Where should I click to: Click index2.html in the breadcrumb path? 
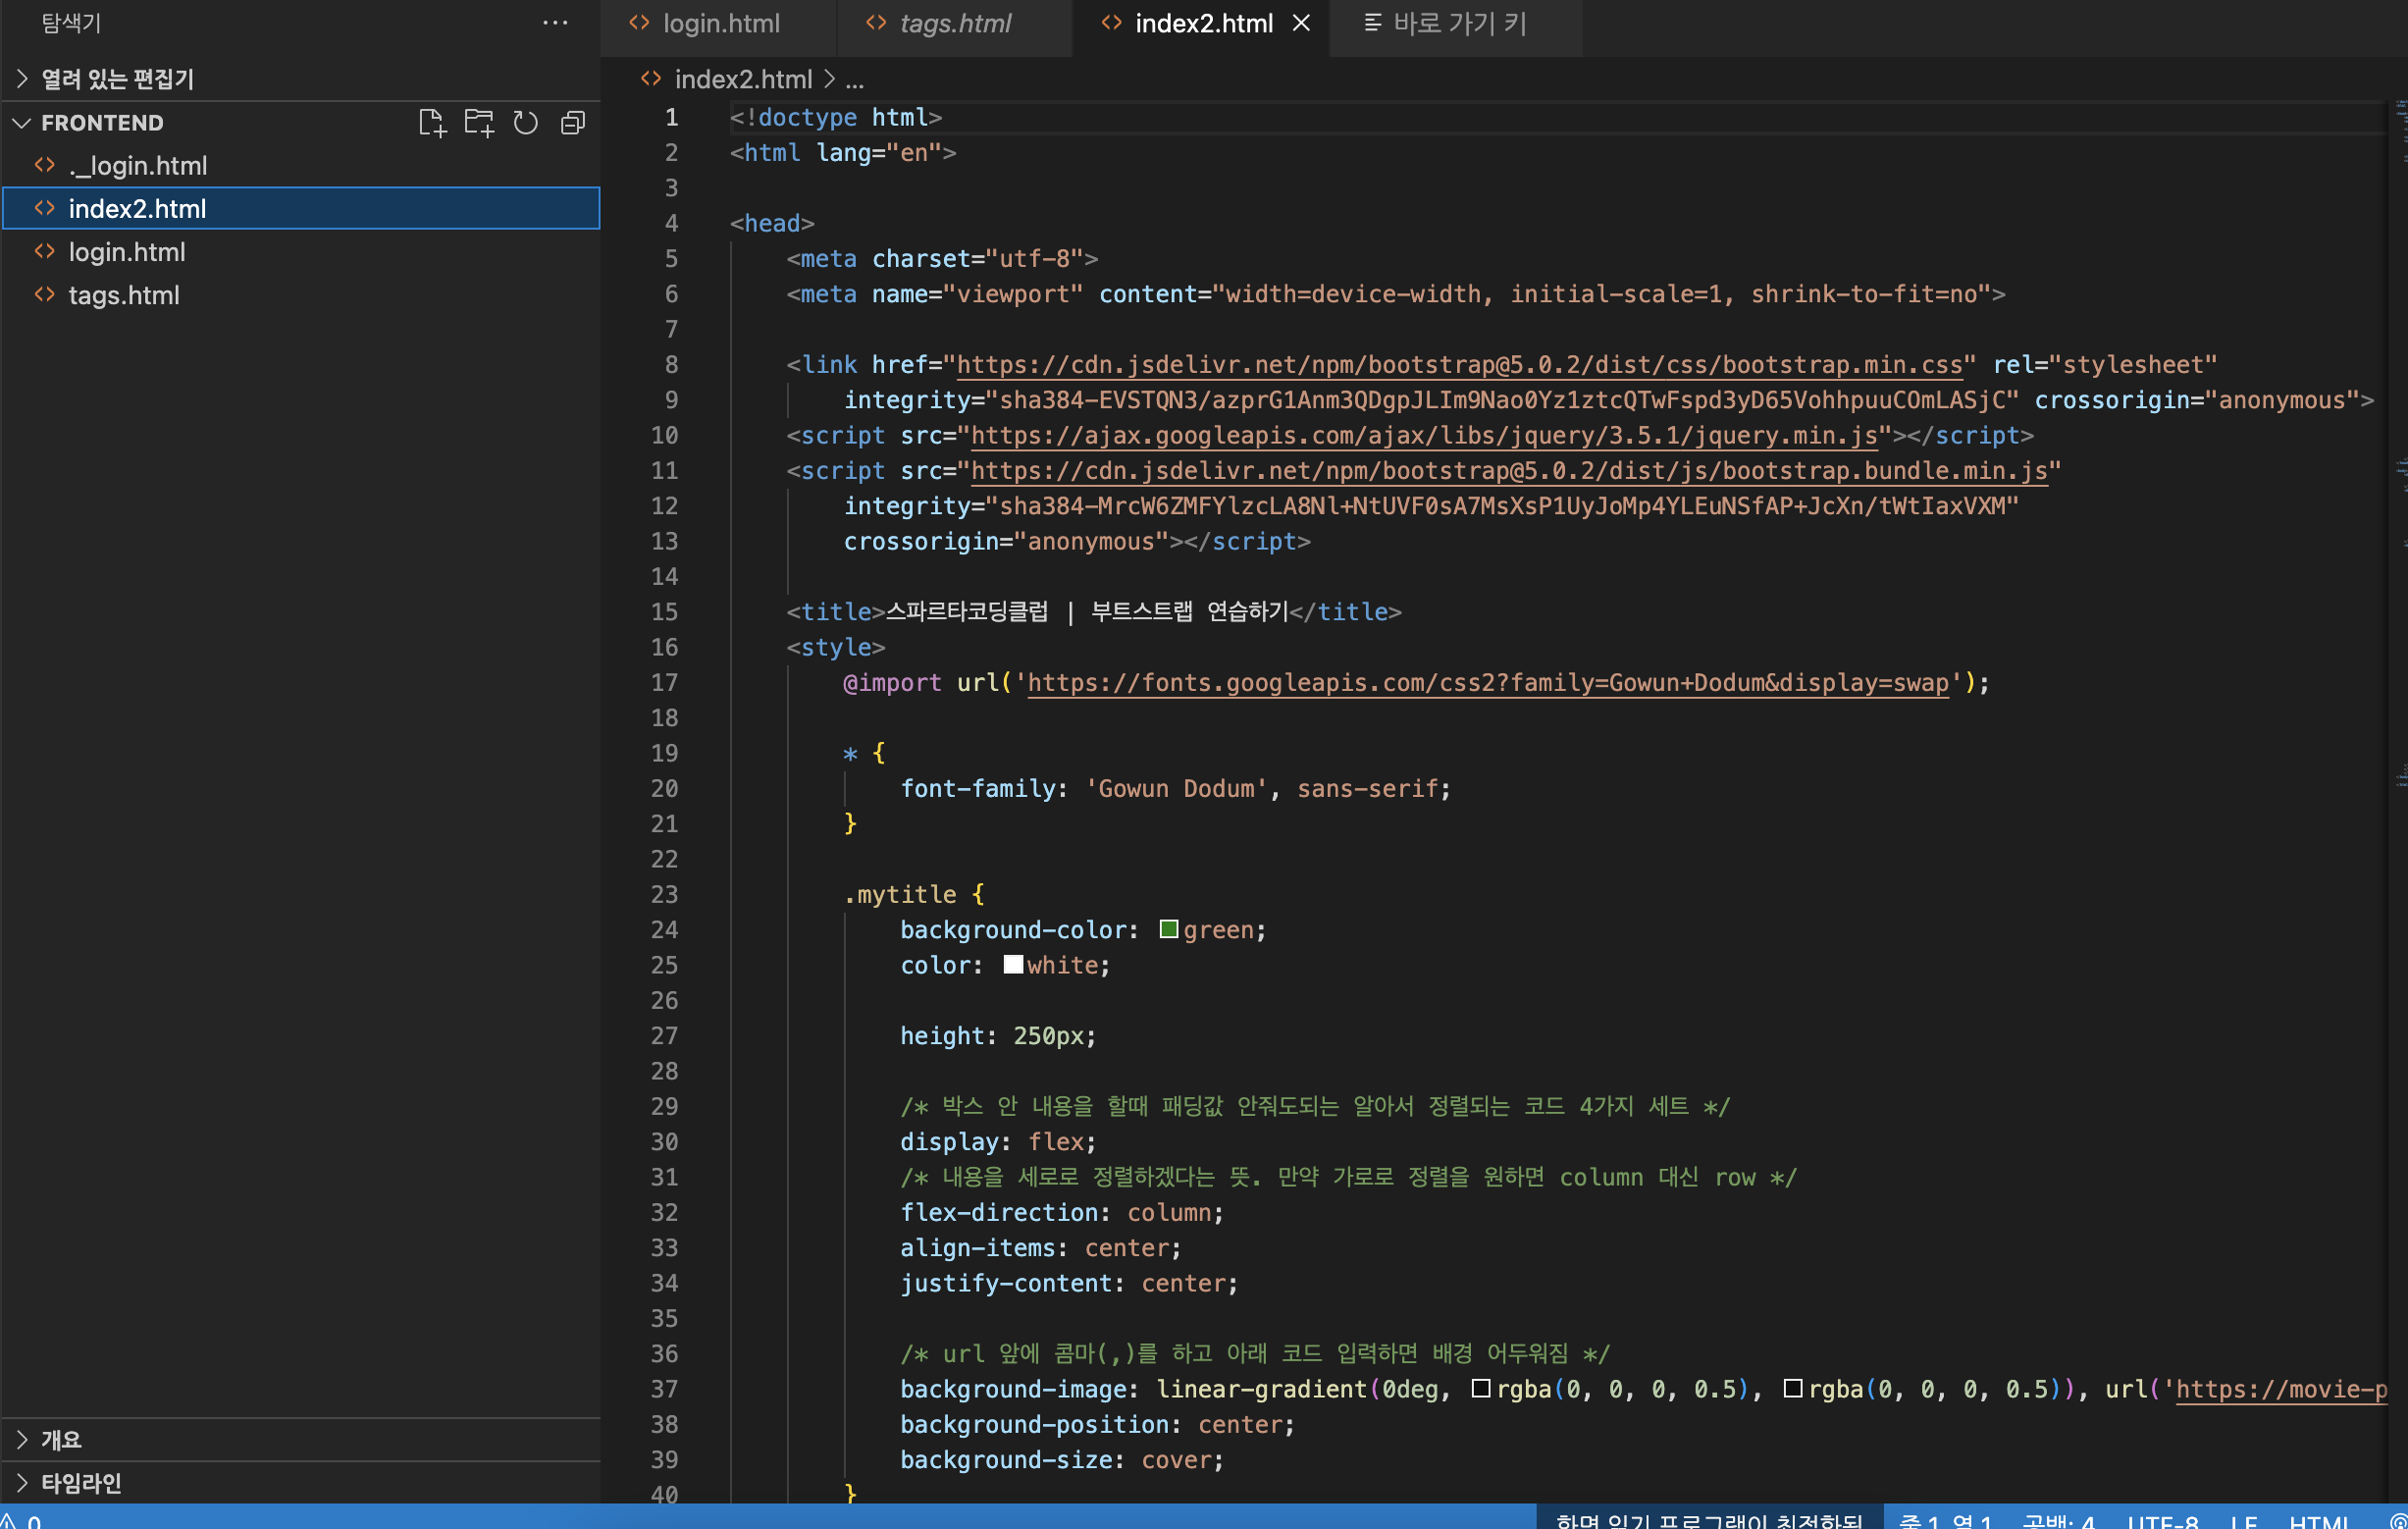pos(743,79)
